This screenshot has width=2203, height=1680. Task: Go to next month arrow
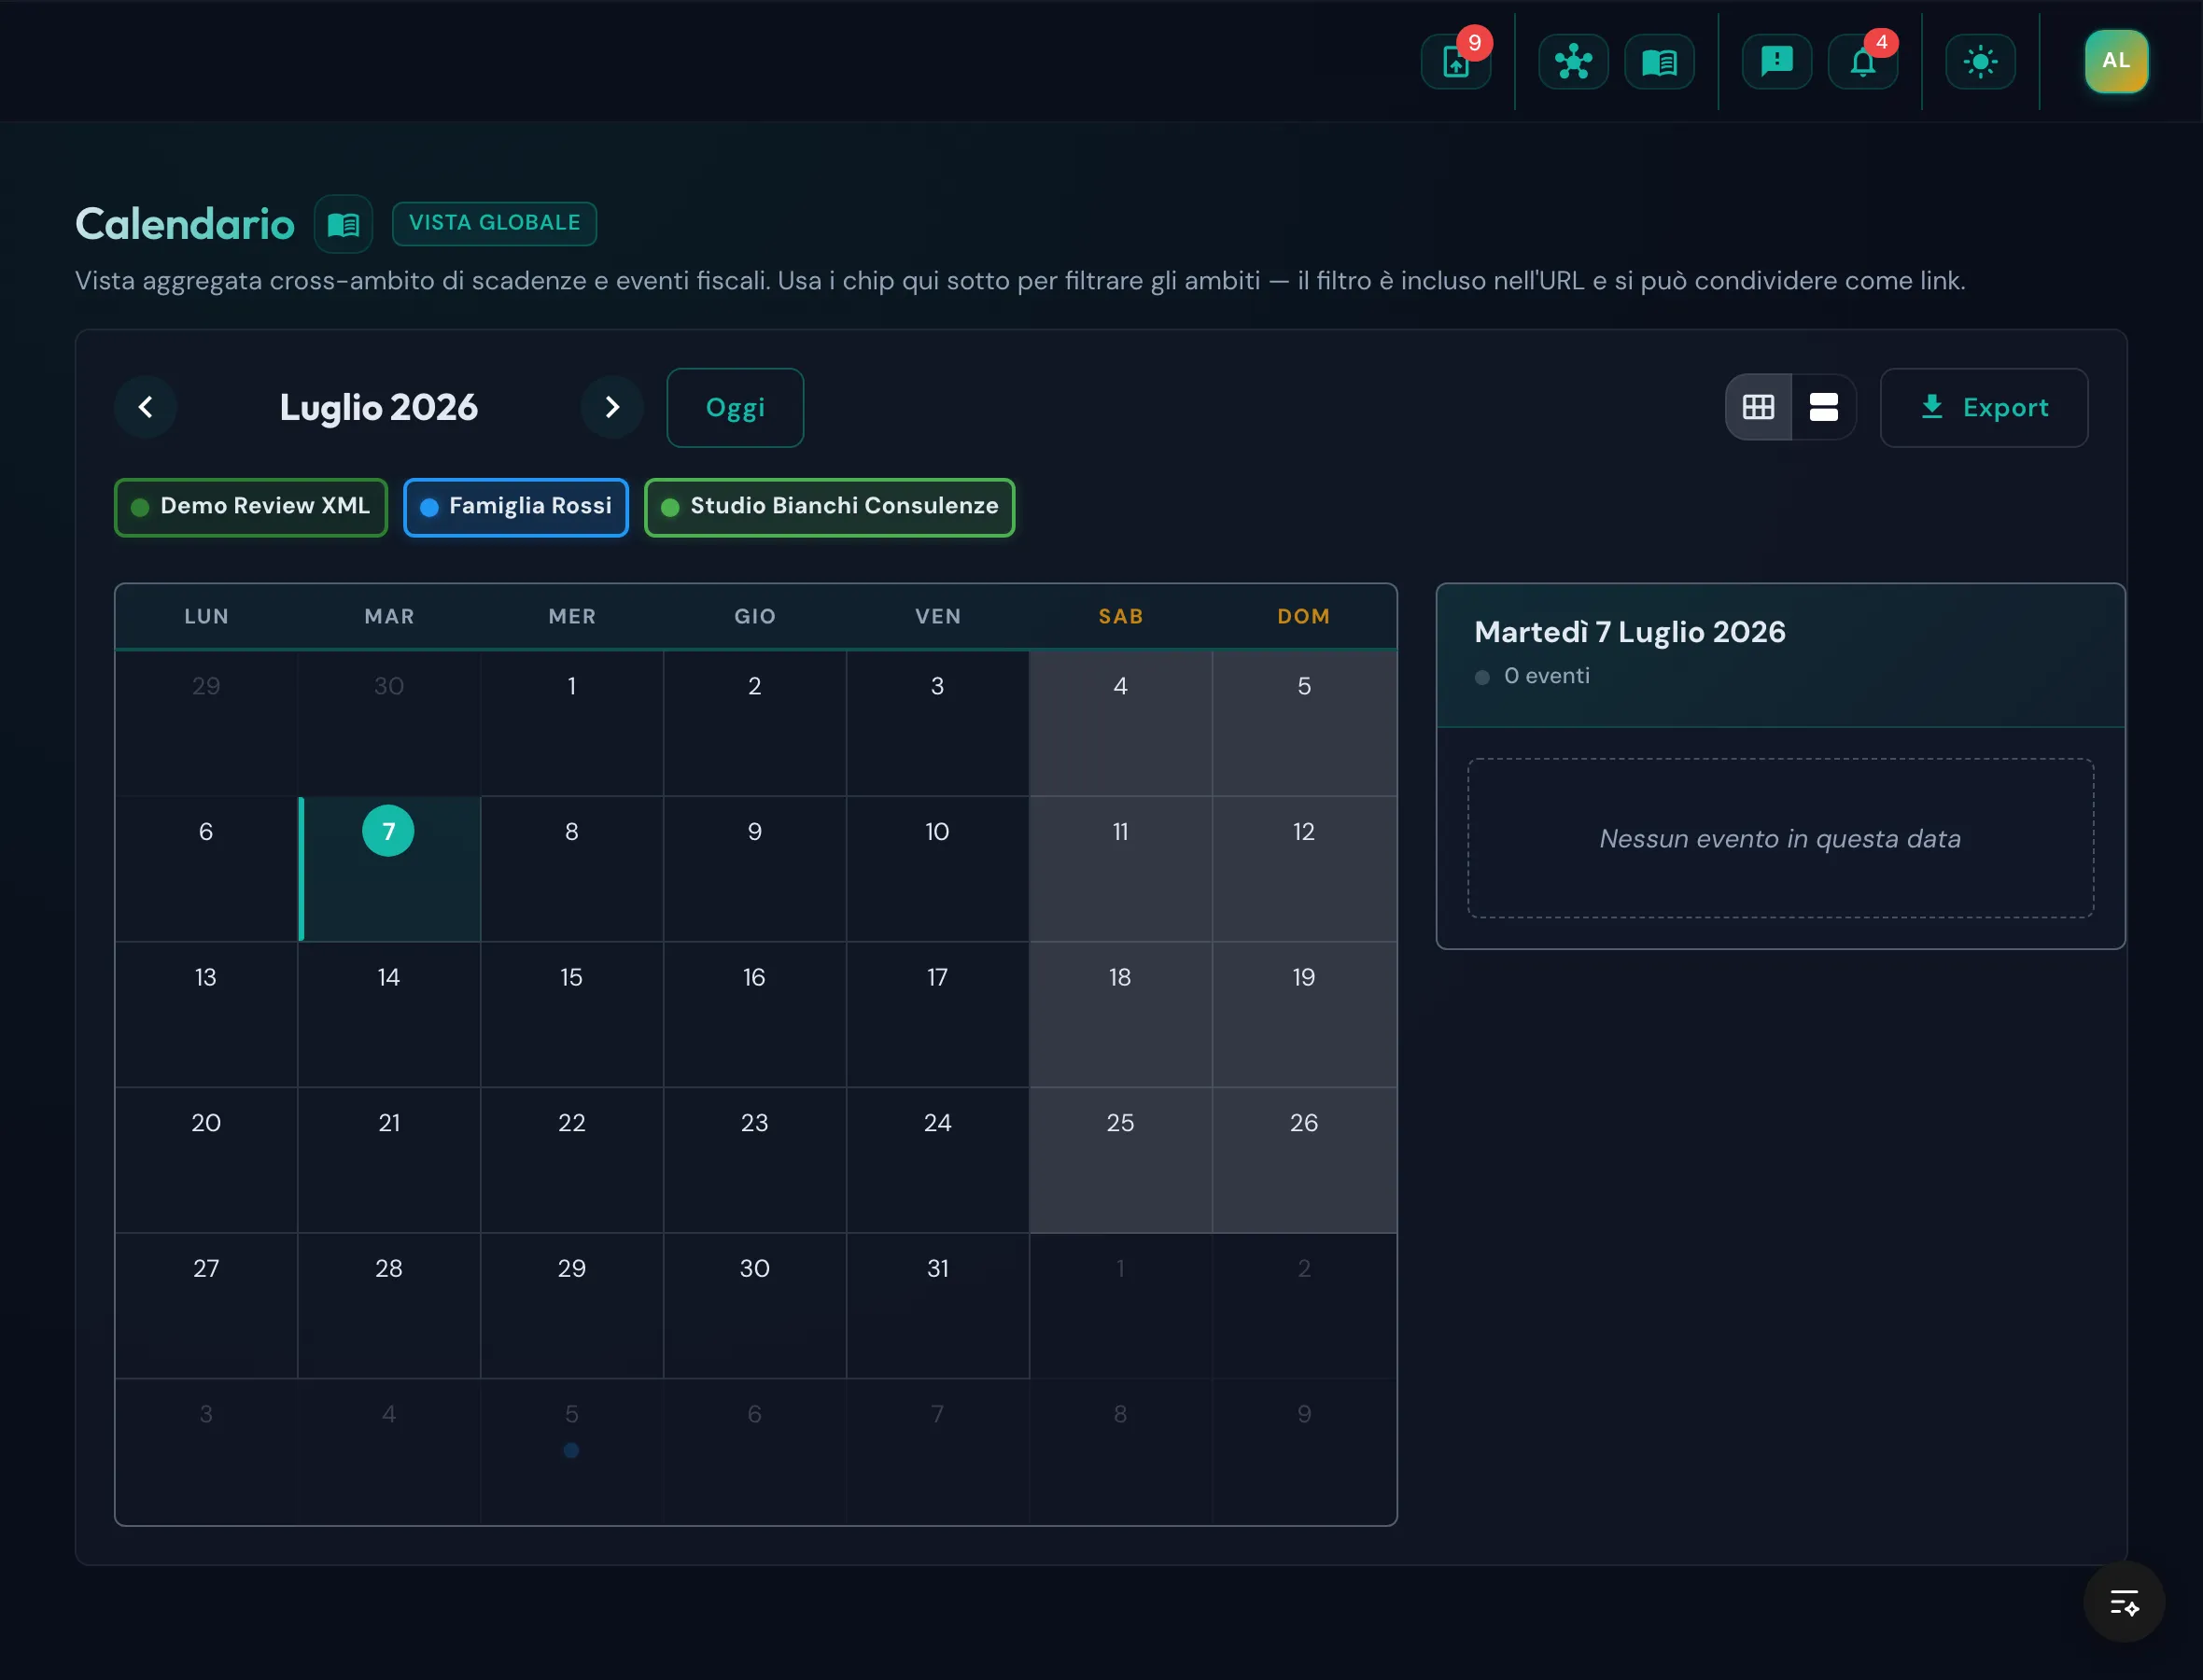click(612, 407)
